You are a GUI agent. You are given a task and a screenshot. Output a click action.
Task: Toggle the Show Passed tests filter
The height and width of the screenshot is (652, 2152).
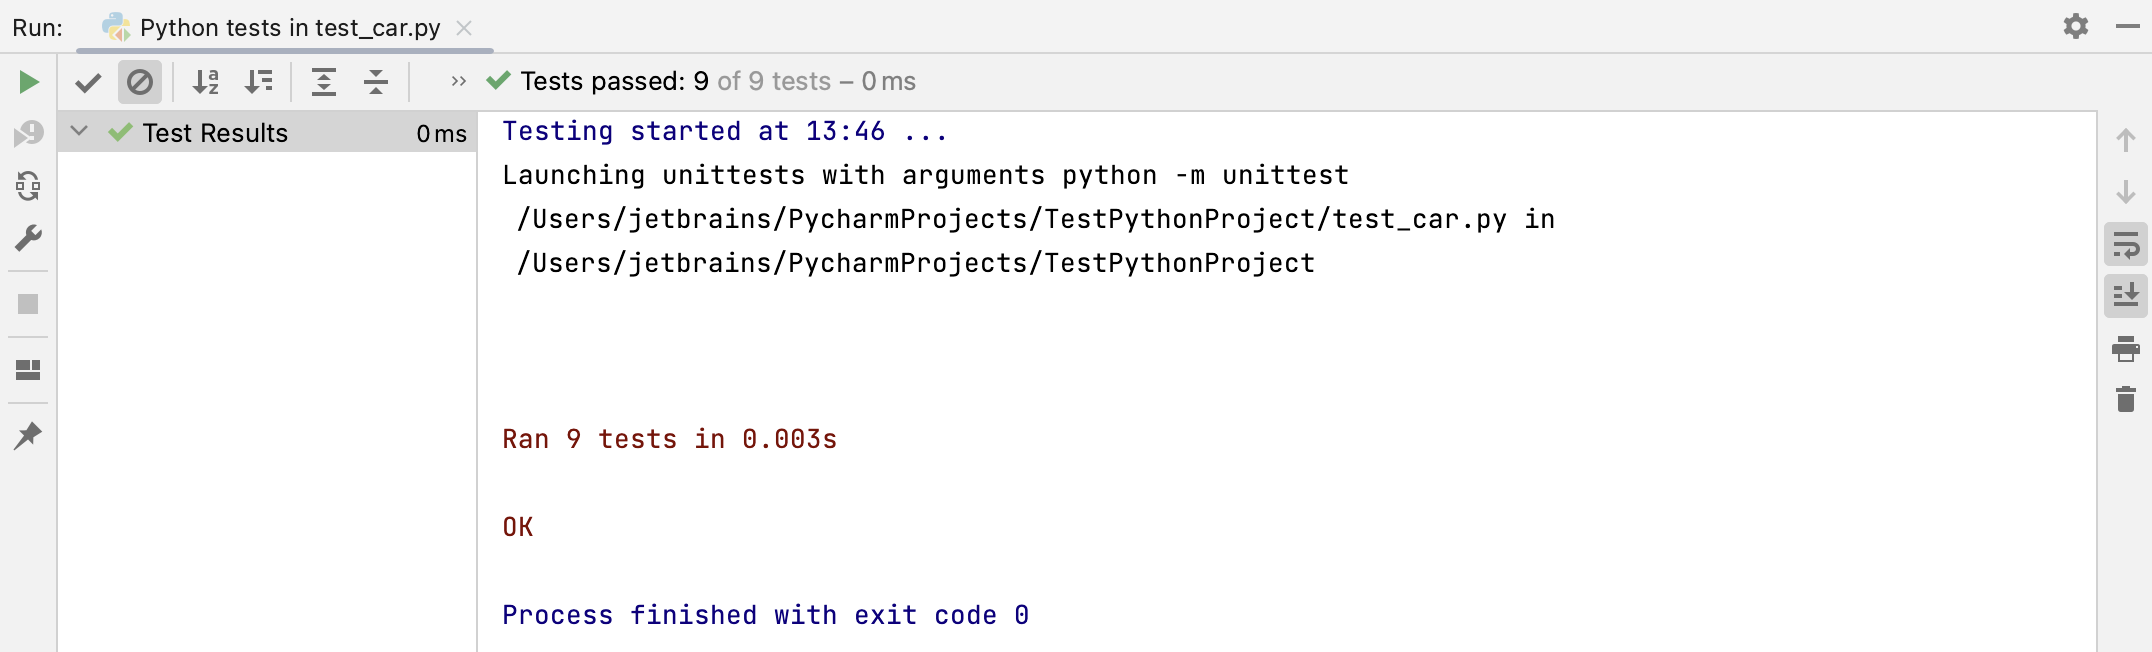pos(88,82)
